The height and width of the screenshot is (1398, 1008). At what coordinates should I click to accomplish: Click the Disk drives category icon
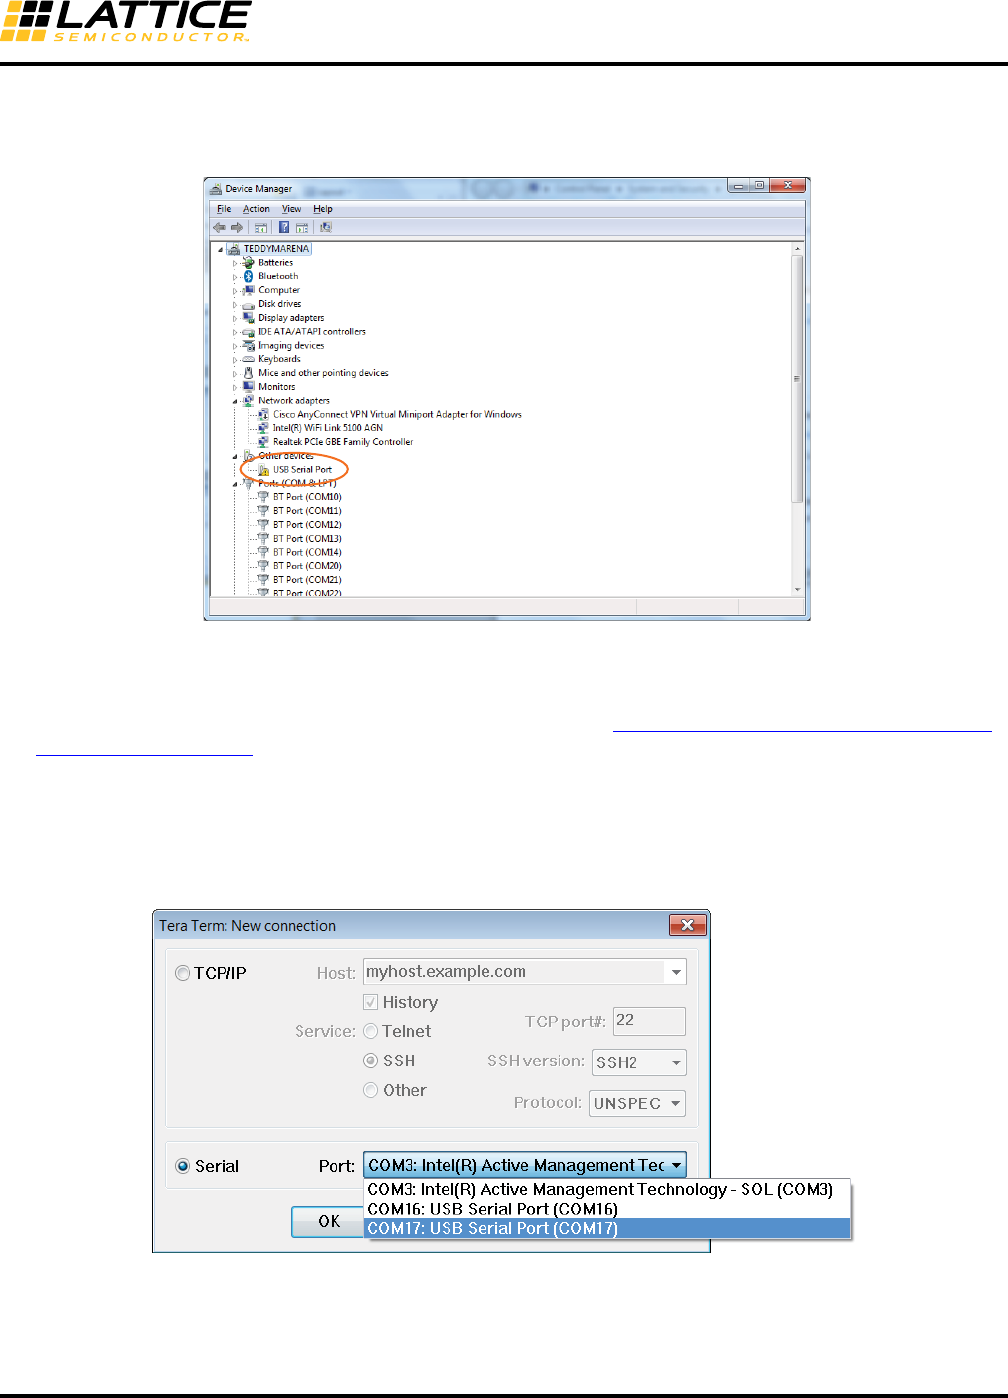tap(249, 304)
